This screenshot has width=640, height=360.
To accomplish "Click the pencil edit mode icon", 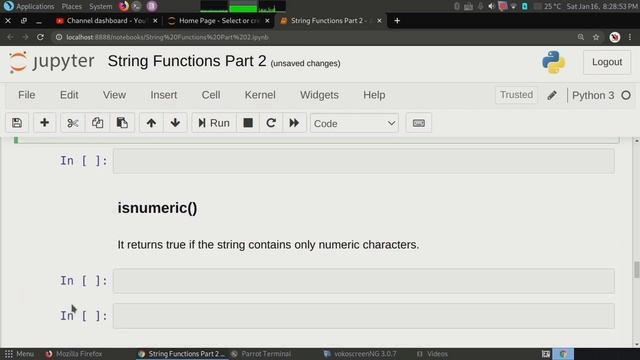I will [x=552, y=95].
